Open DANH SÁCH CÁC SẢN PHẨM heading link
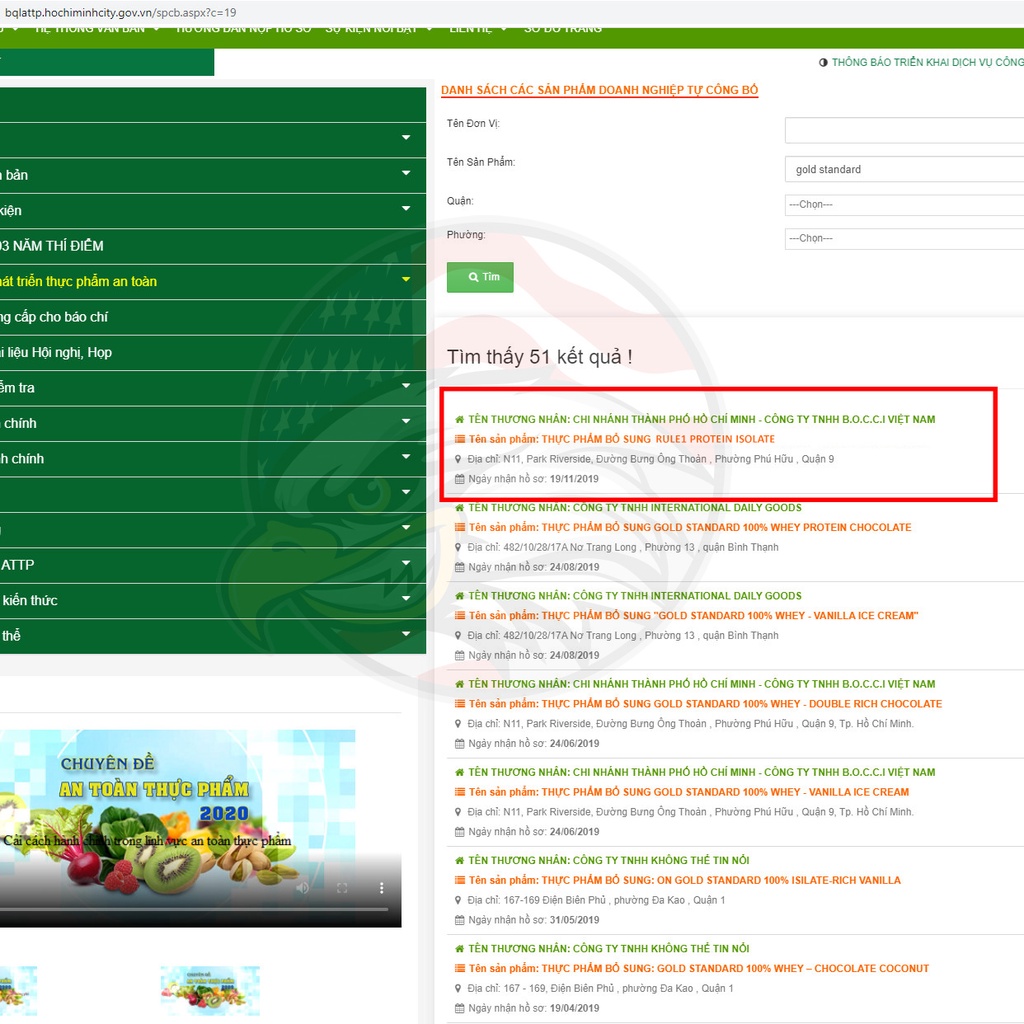This screenshot has width=1024, height=1024. (x=600, y=90)
